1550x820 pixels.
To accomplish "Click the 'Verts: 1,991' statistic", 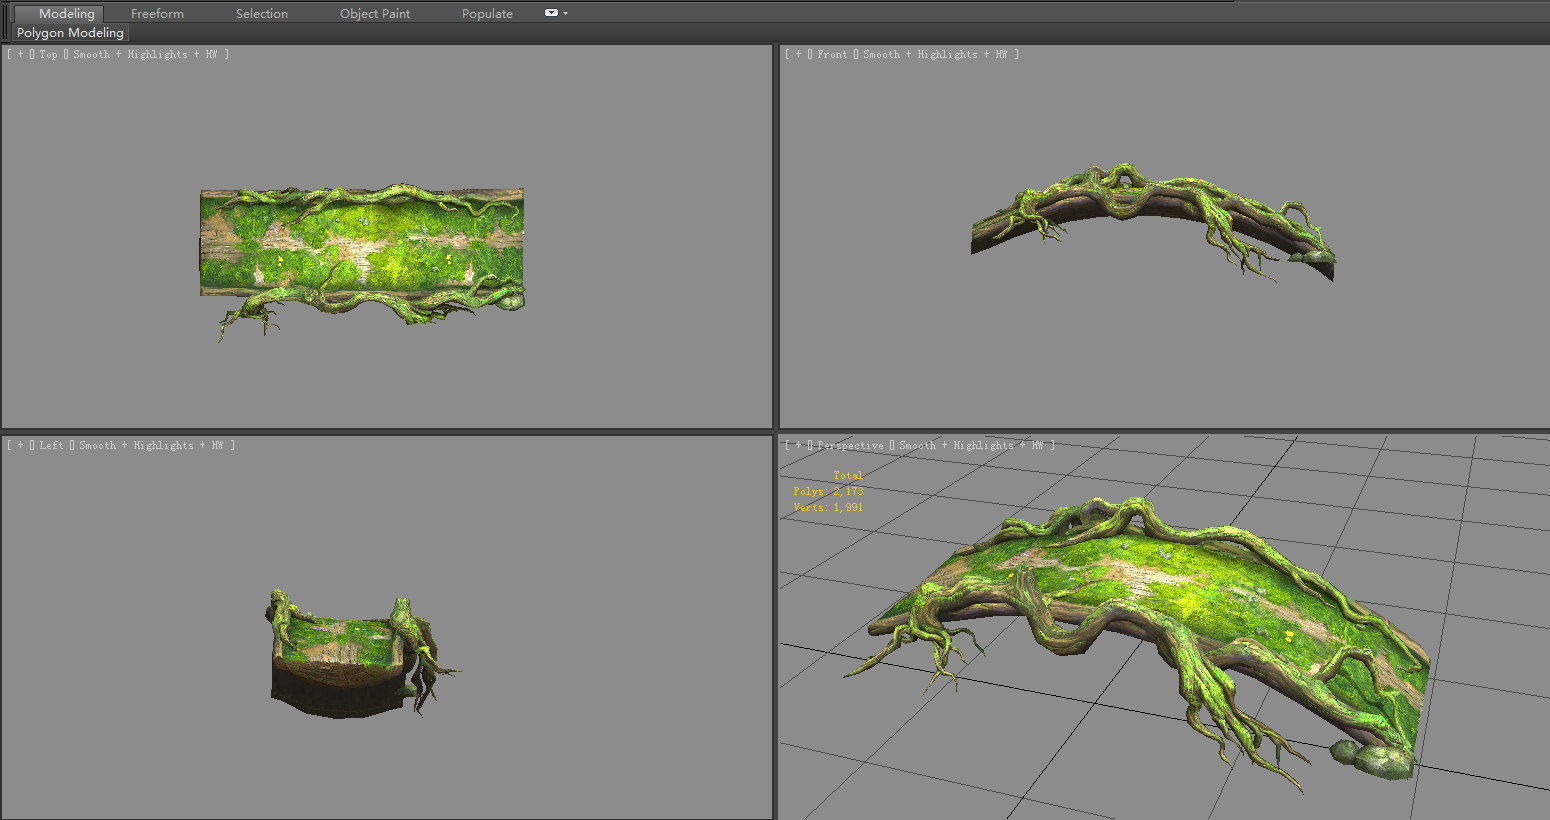I will 828,507.
